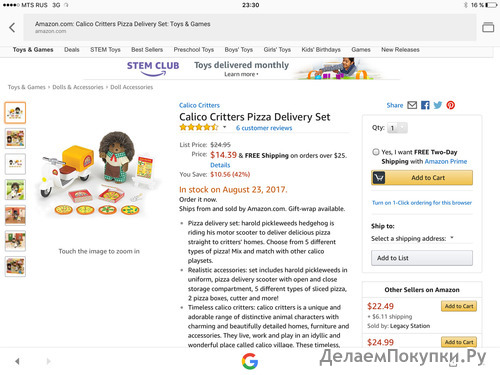Screen dimensions: 500x375
Task: Open the Qty quantity dropdown
Action: coord(397,128)
